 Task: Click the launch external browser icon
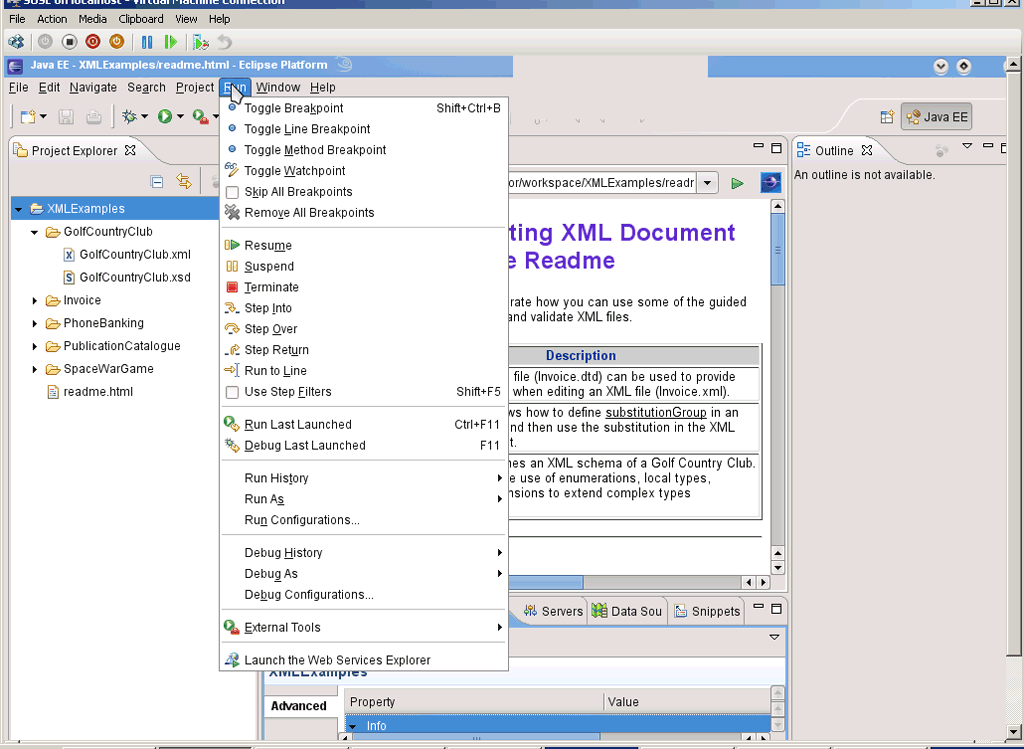768,183
